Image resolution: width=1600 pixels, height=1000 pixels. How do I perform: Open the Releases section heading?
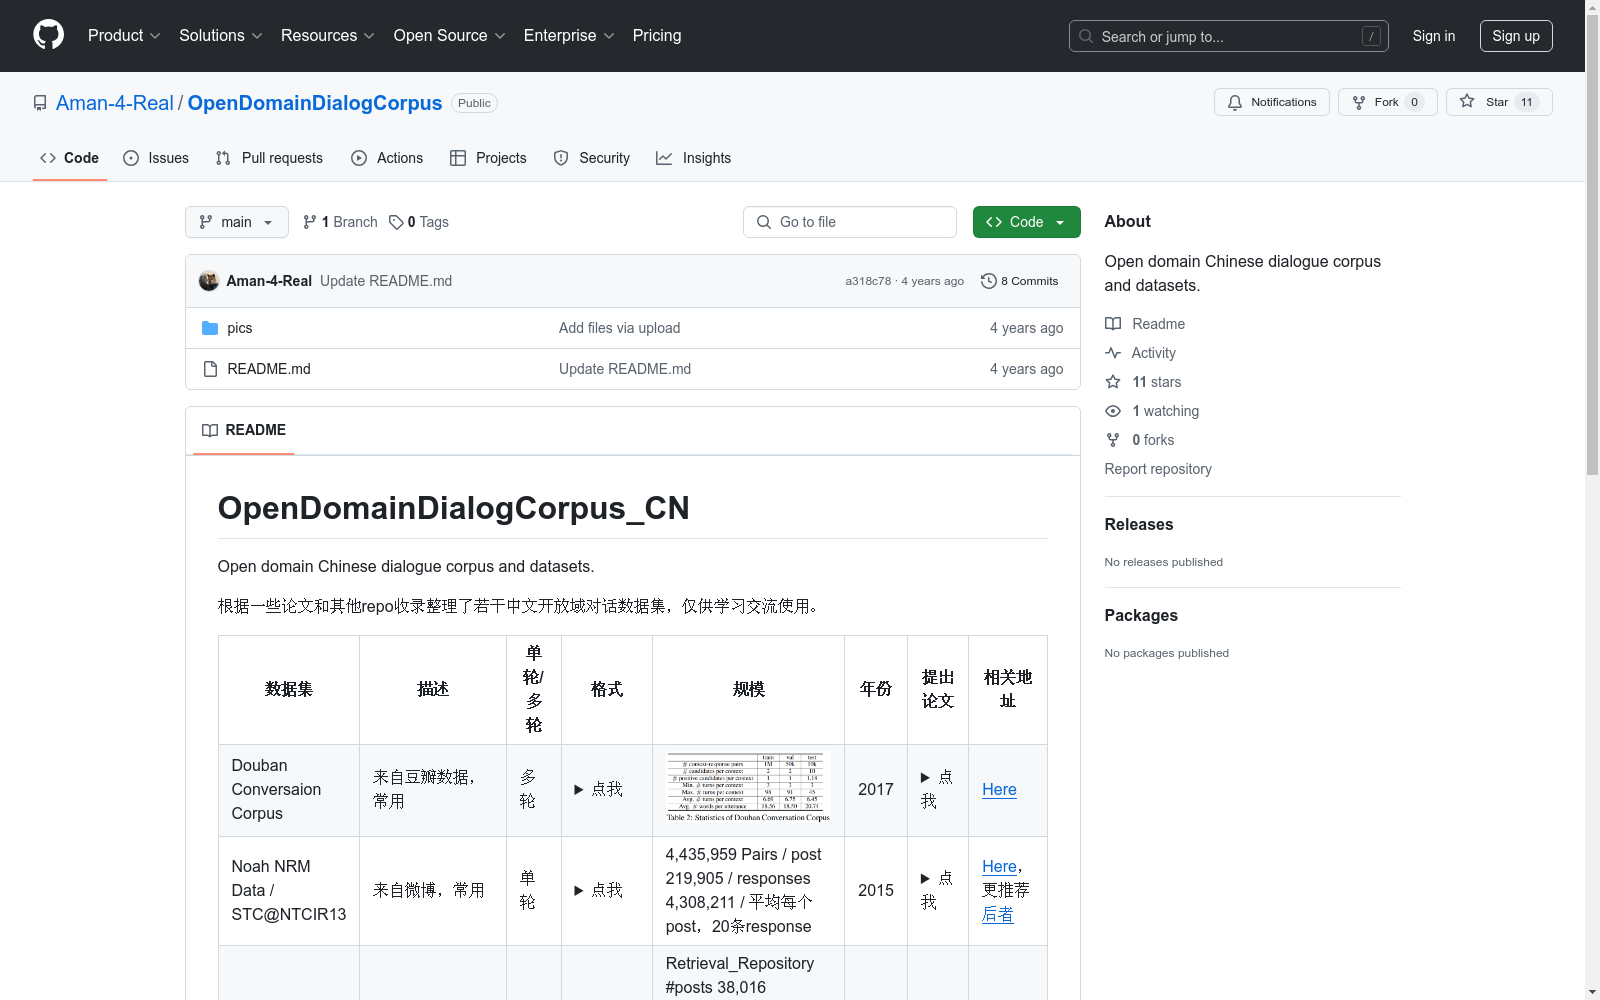pos(1139,524)
